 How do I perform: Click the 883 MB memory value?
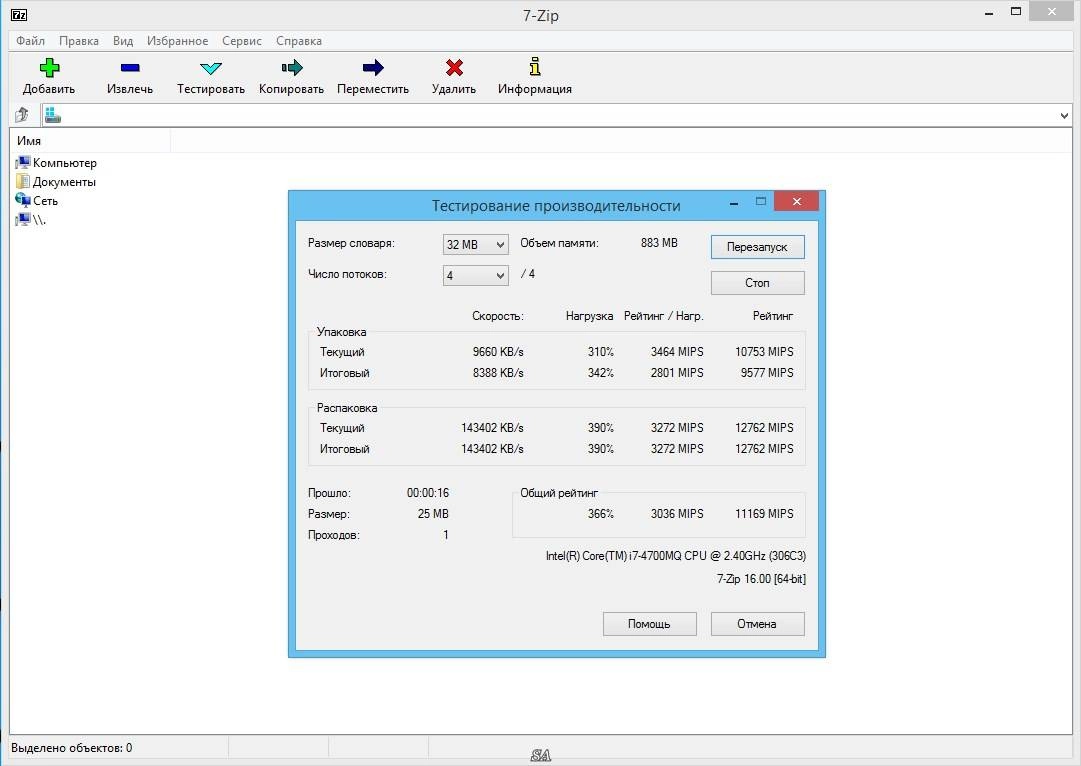659,243
